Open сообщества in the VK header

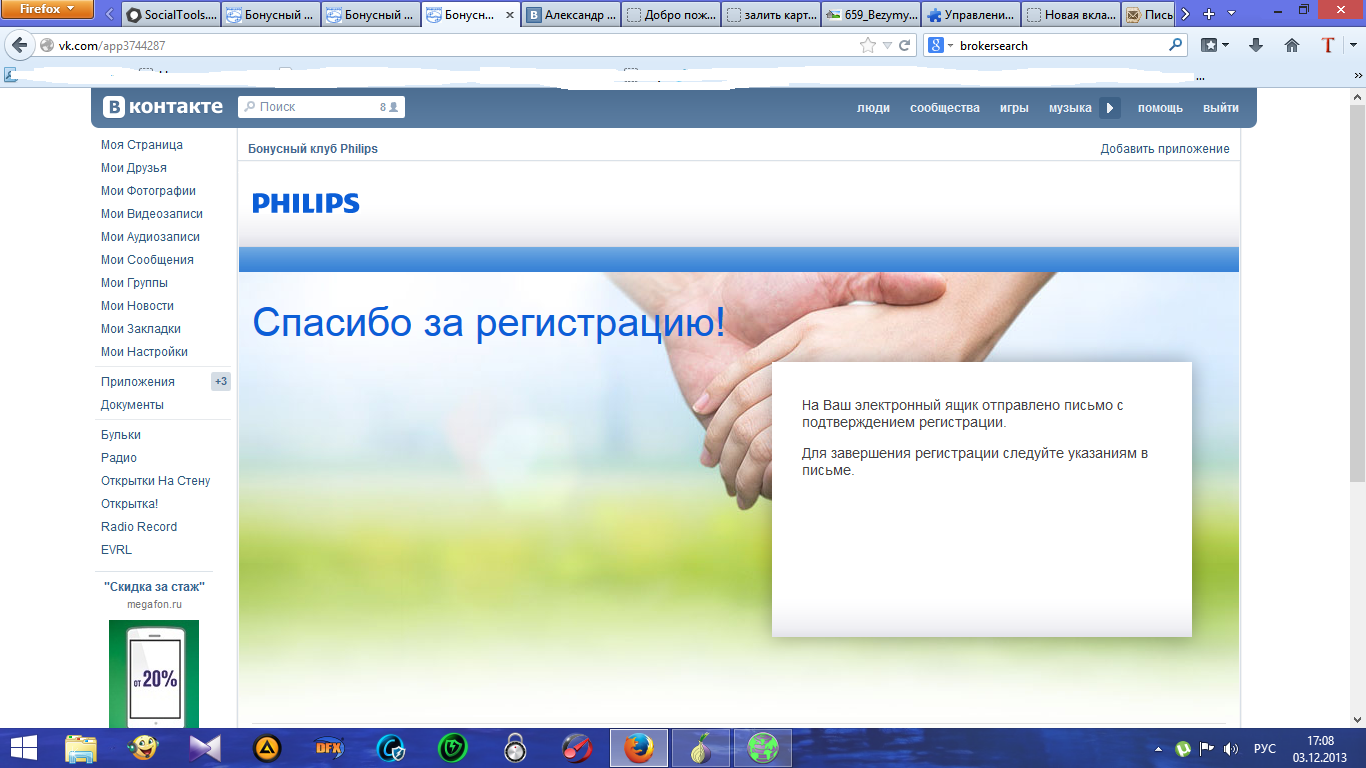945,108
